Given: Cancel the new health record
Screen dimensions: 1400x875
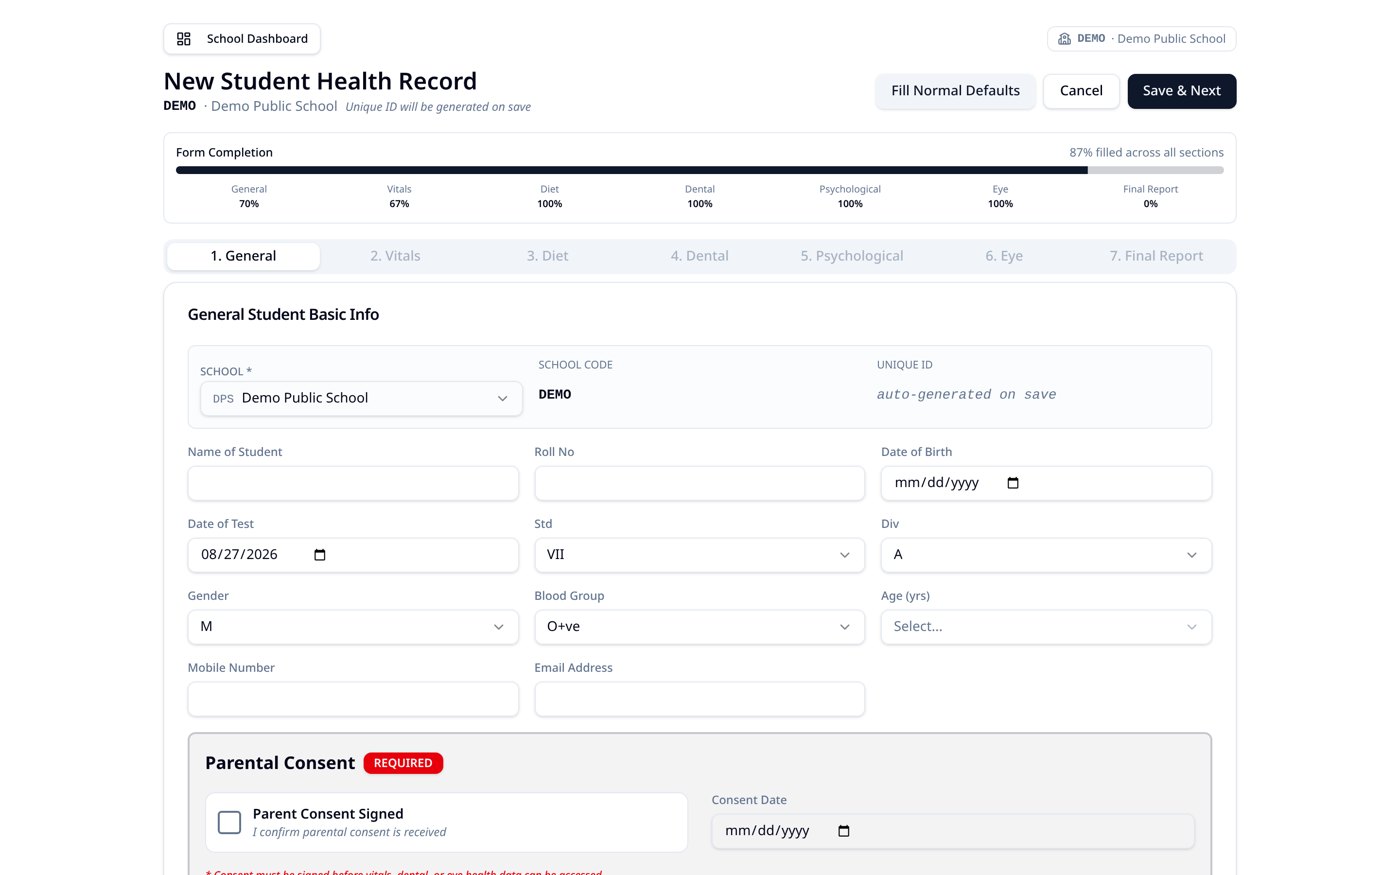Looking at the screenshot, I should [x=1081, y=91].
